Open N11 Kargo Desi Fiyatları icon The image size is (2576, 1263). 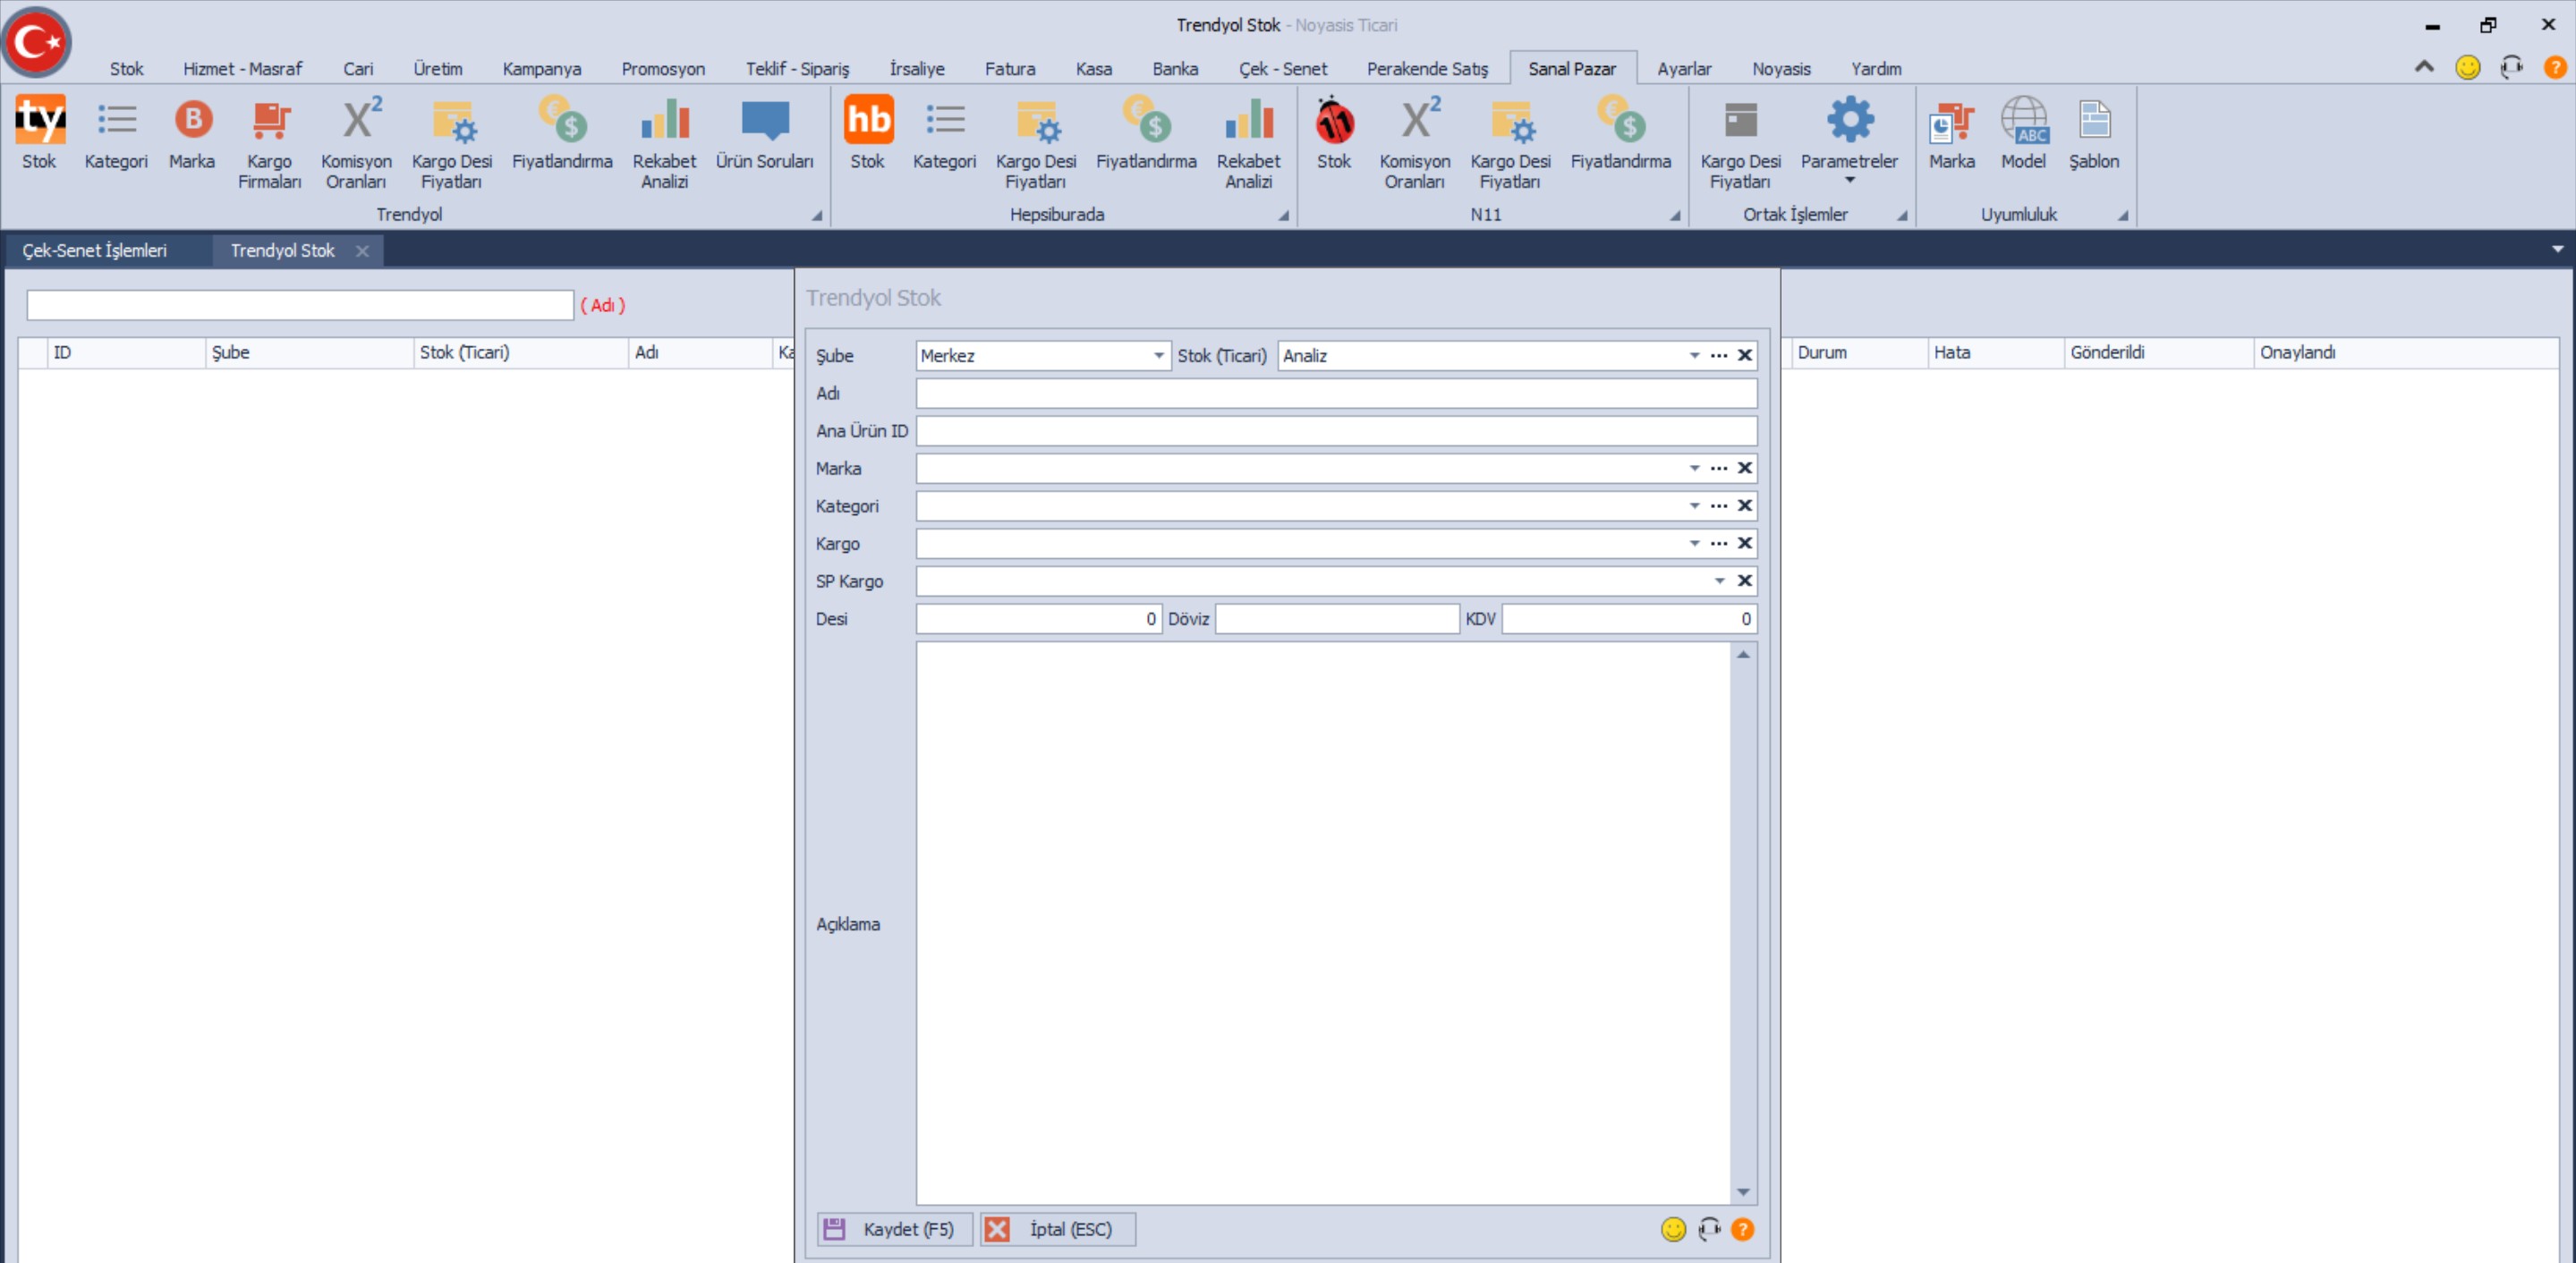coord(1510,143)
